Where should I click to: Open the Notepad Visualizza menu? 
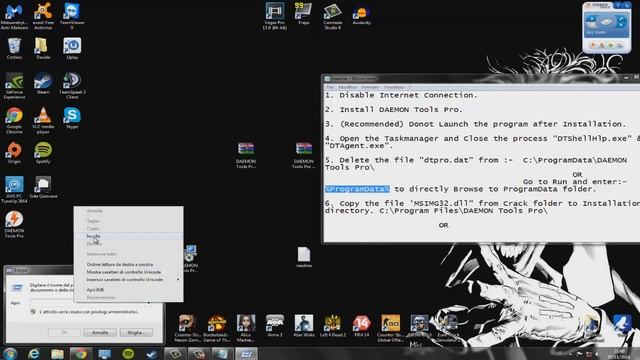(x=393, y=87)
